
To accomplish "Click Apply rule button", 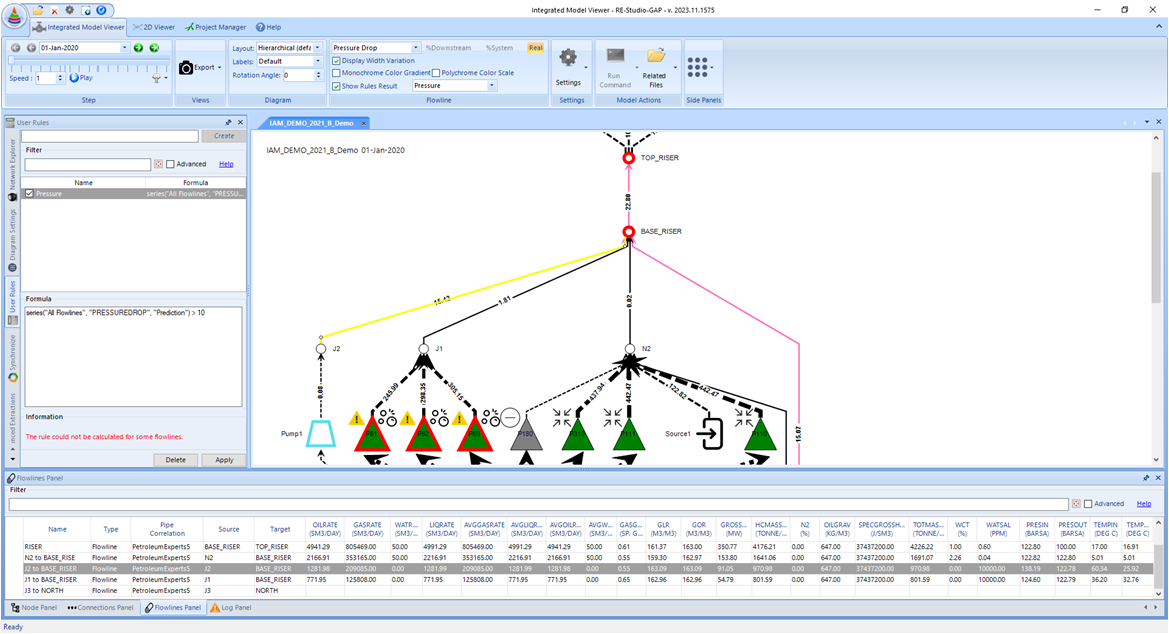I will click(x=224, y=460).
